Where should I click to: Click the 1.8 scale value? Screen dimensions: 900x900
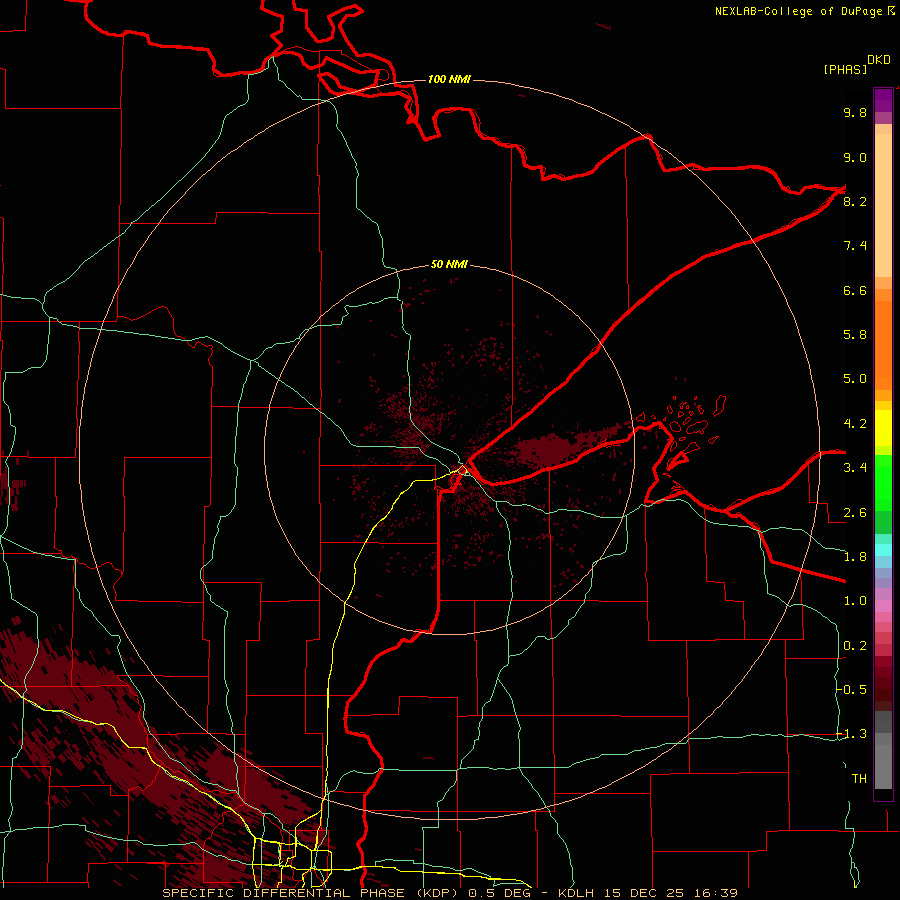[x=855, y=557]
